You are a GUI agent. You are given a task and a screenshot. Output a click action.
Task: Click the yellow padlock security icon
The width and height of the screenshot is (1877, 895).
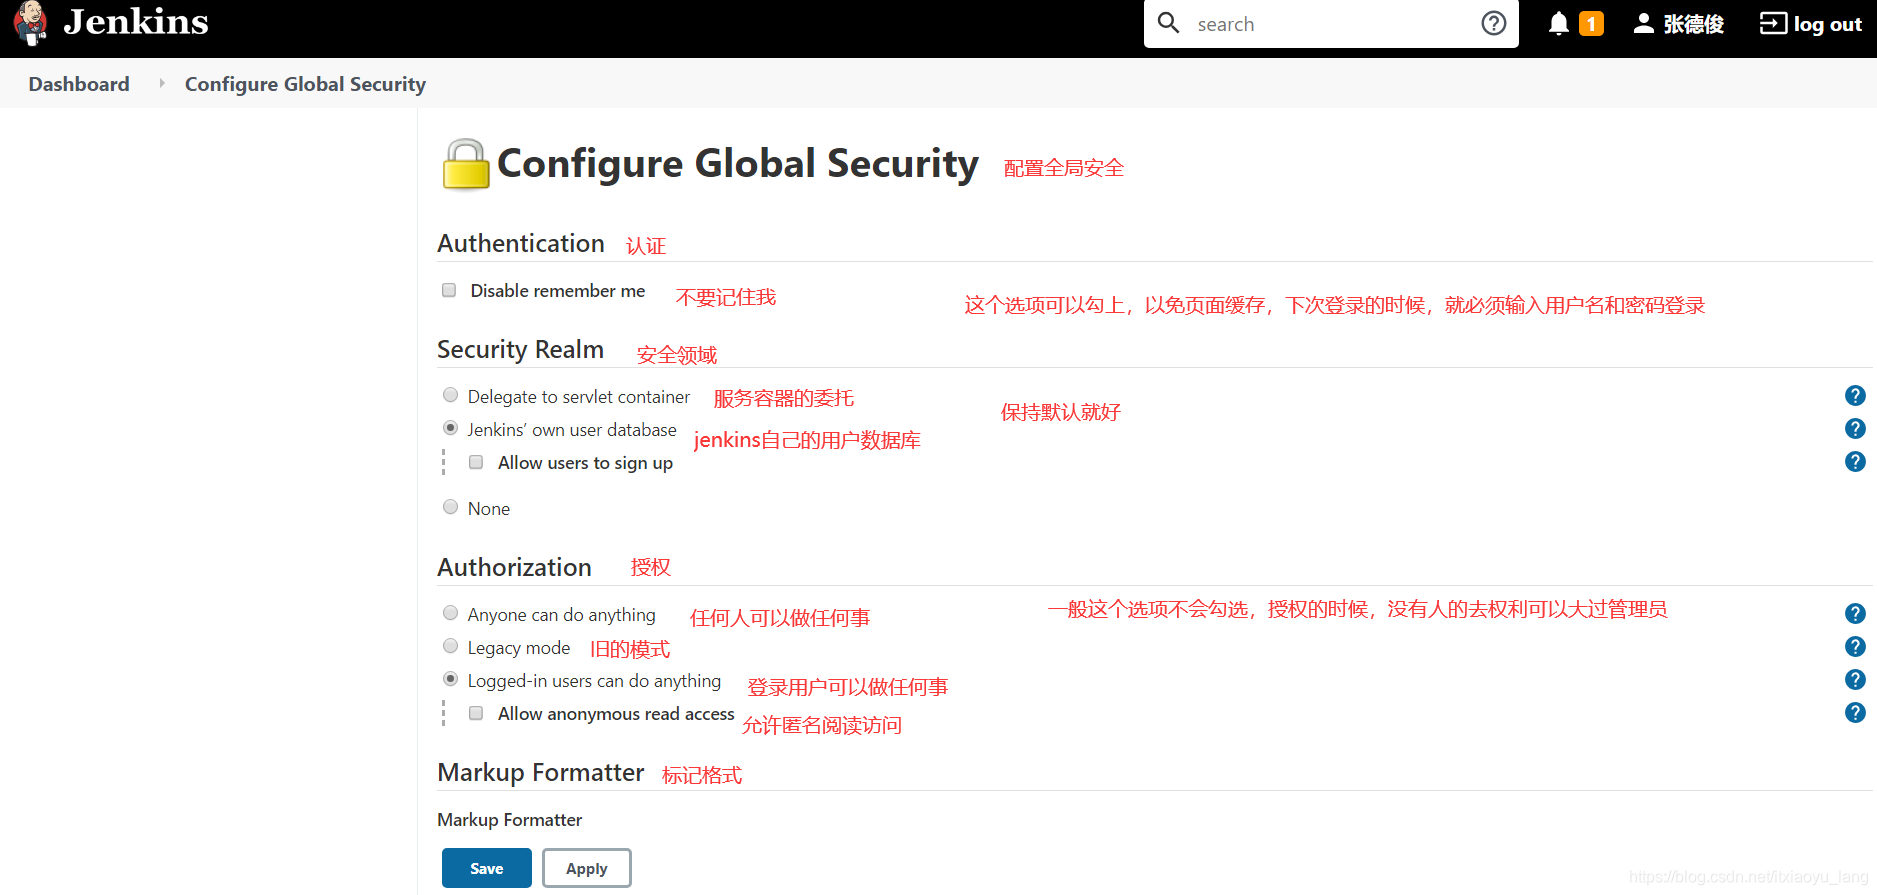tap(466, 164)
